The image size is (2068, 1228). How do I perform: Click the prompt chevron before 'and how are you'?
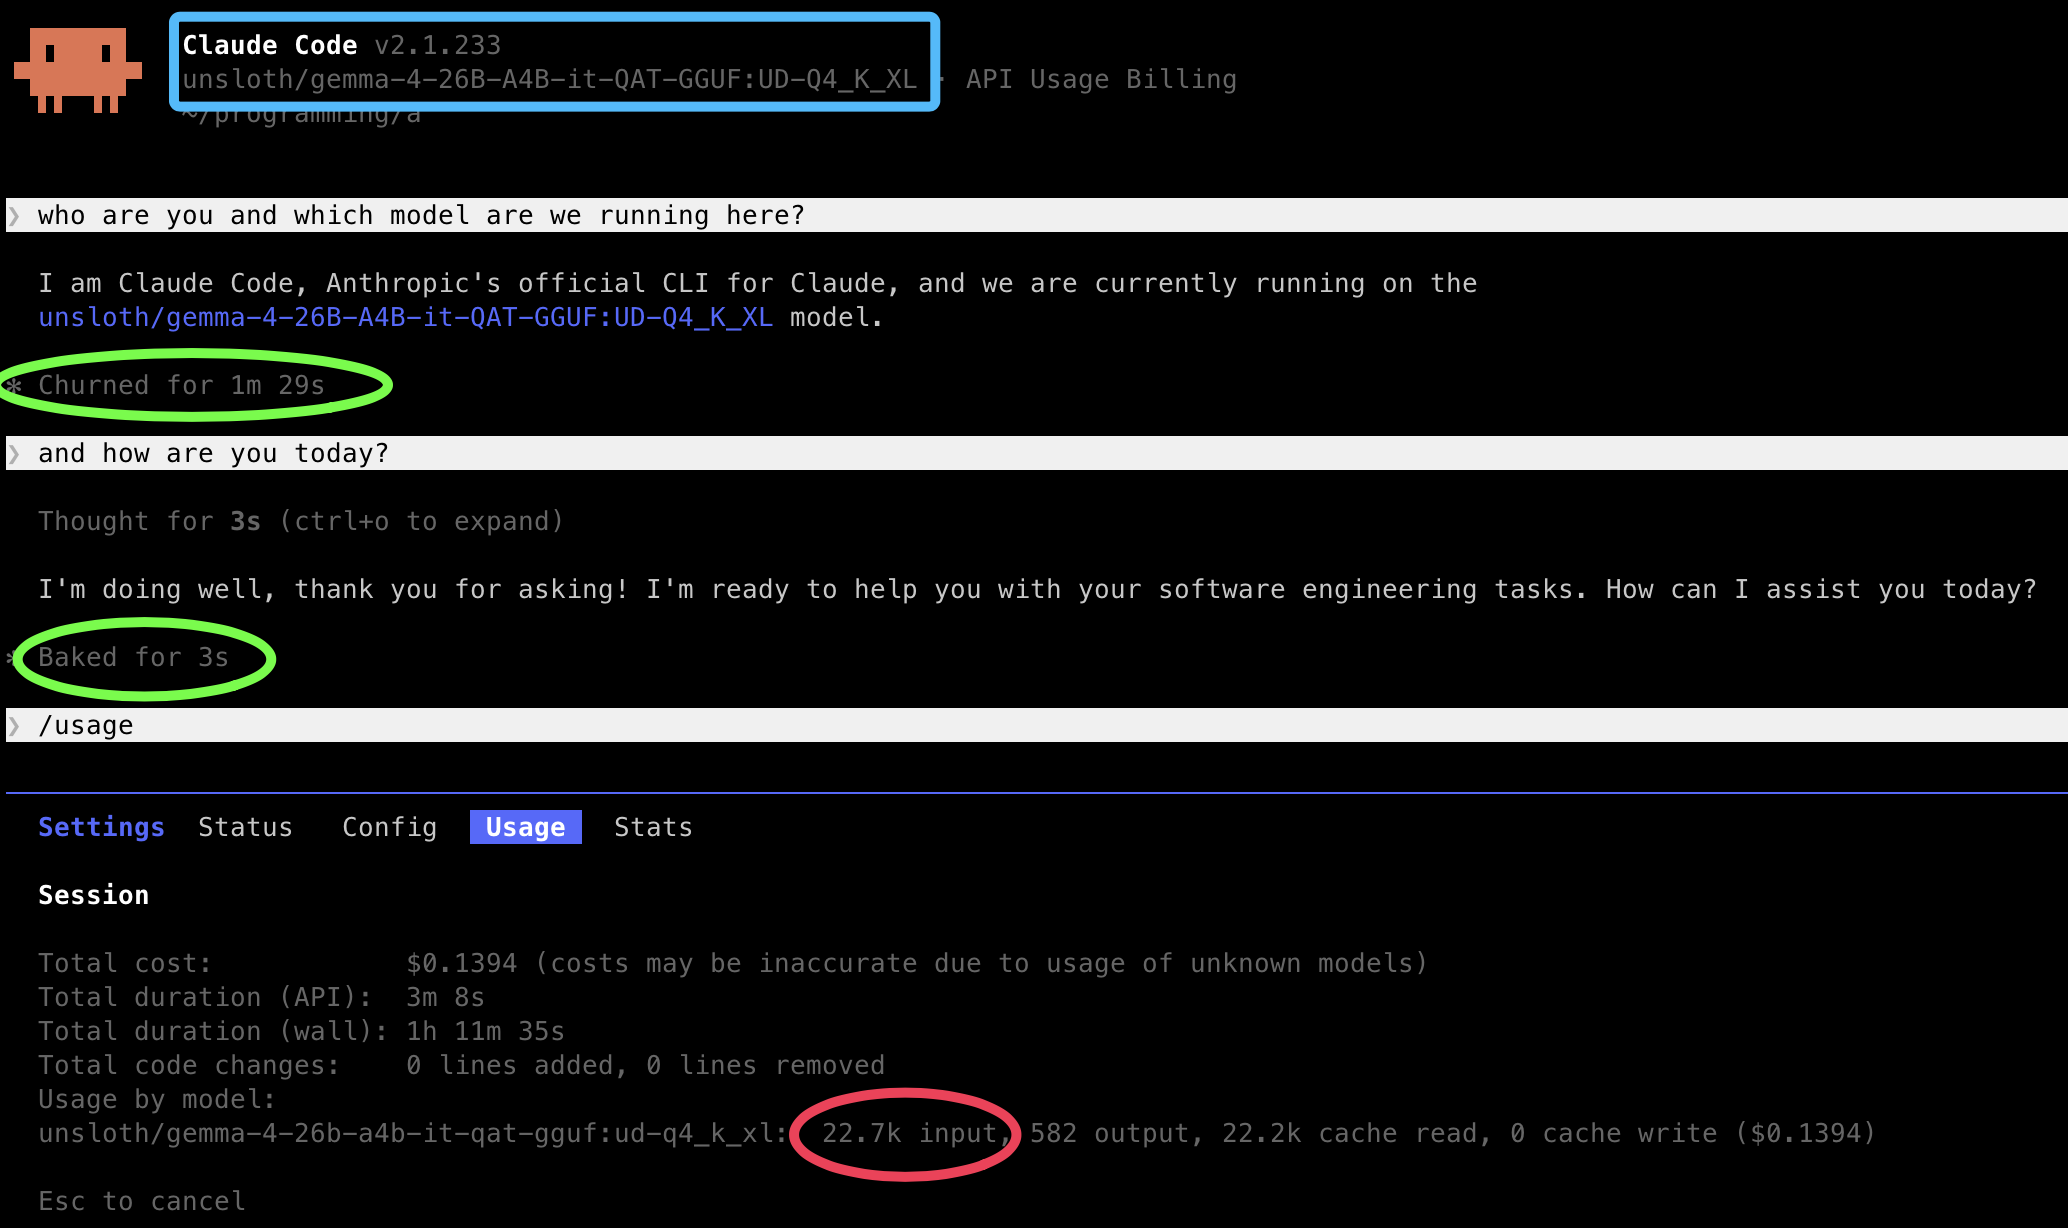coord(14,453)
